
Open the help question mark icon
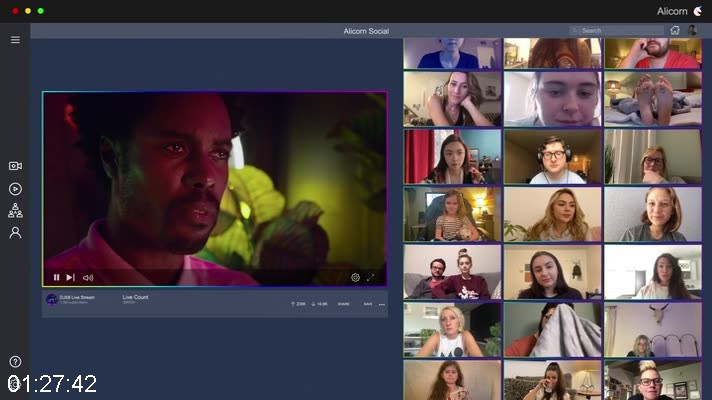(x=15, y=362)
